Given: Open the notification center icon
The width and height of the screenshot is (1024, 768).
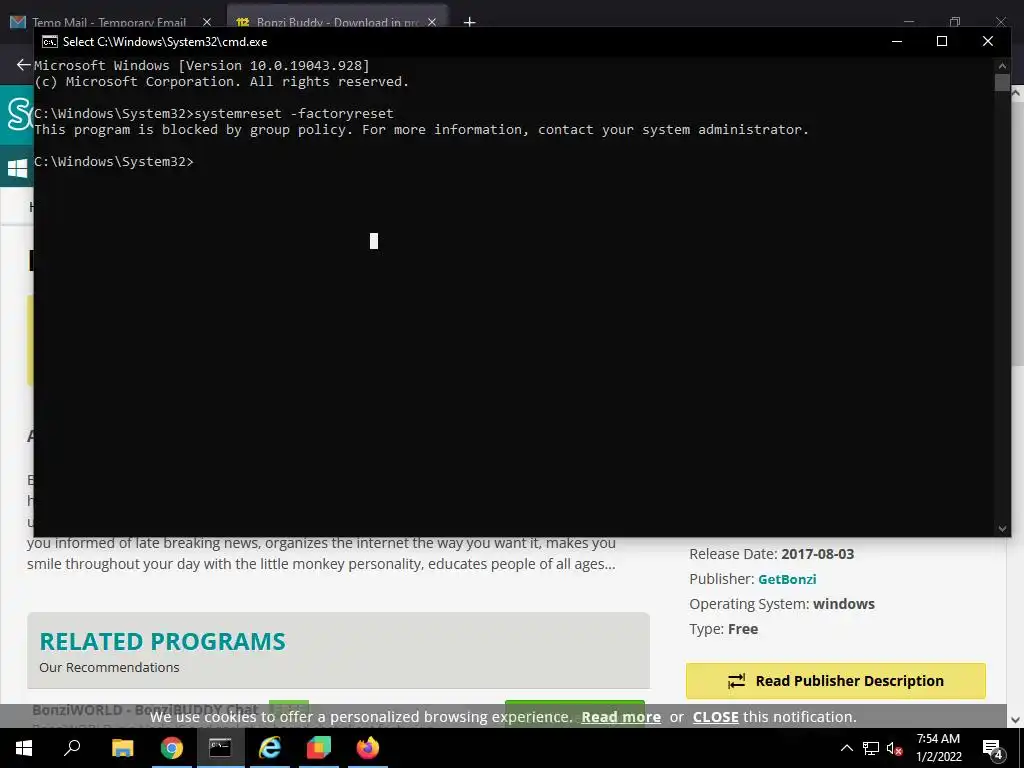Looking at the screenshot, I should coord(993,749).
